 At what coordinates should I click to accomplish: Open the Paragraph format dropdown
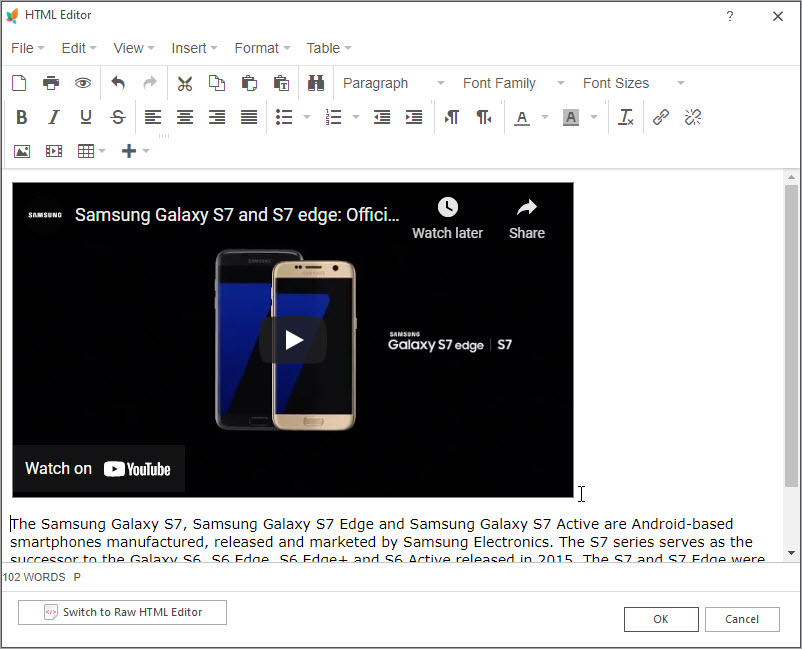[x=393, y=83]
